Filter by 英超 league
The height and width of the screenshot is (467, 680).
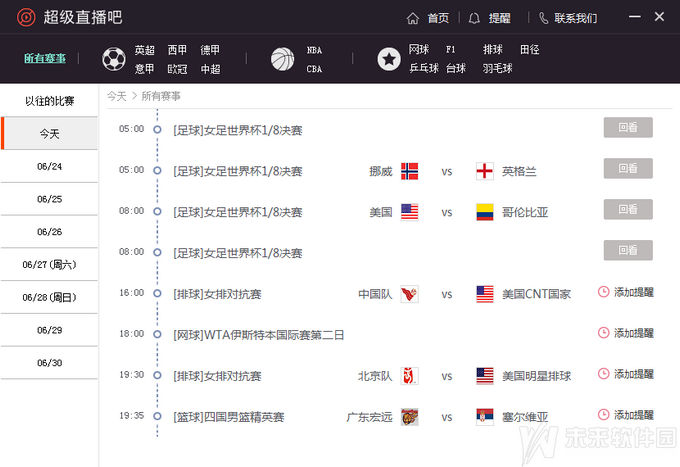tap(144, 50)
